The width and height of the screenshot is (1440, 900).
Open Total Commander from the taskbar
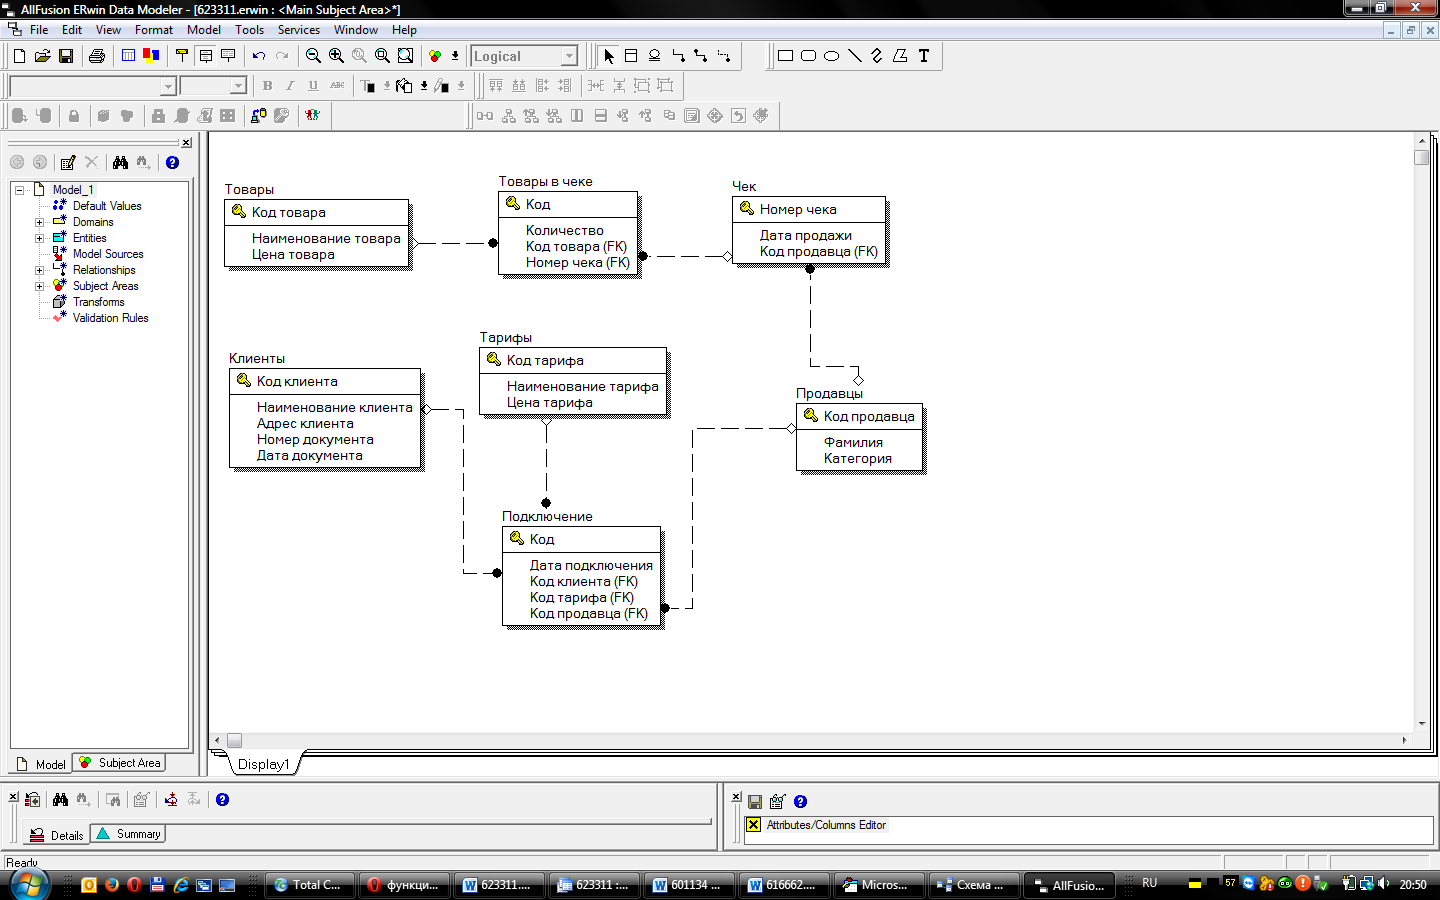pyautogui.click(x=308, y=885)
